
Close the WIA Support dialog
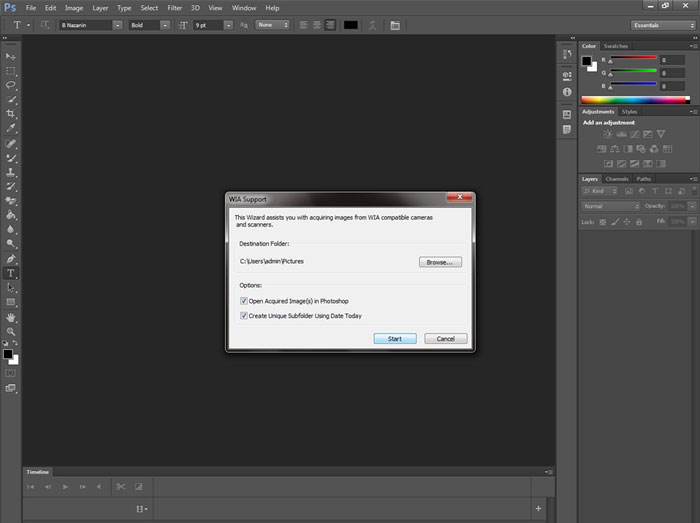(459, 197)
